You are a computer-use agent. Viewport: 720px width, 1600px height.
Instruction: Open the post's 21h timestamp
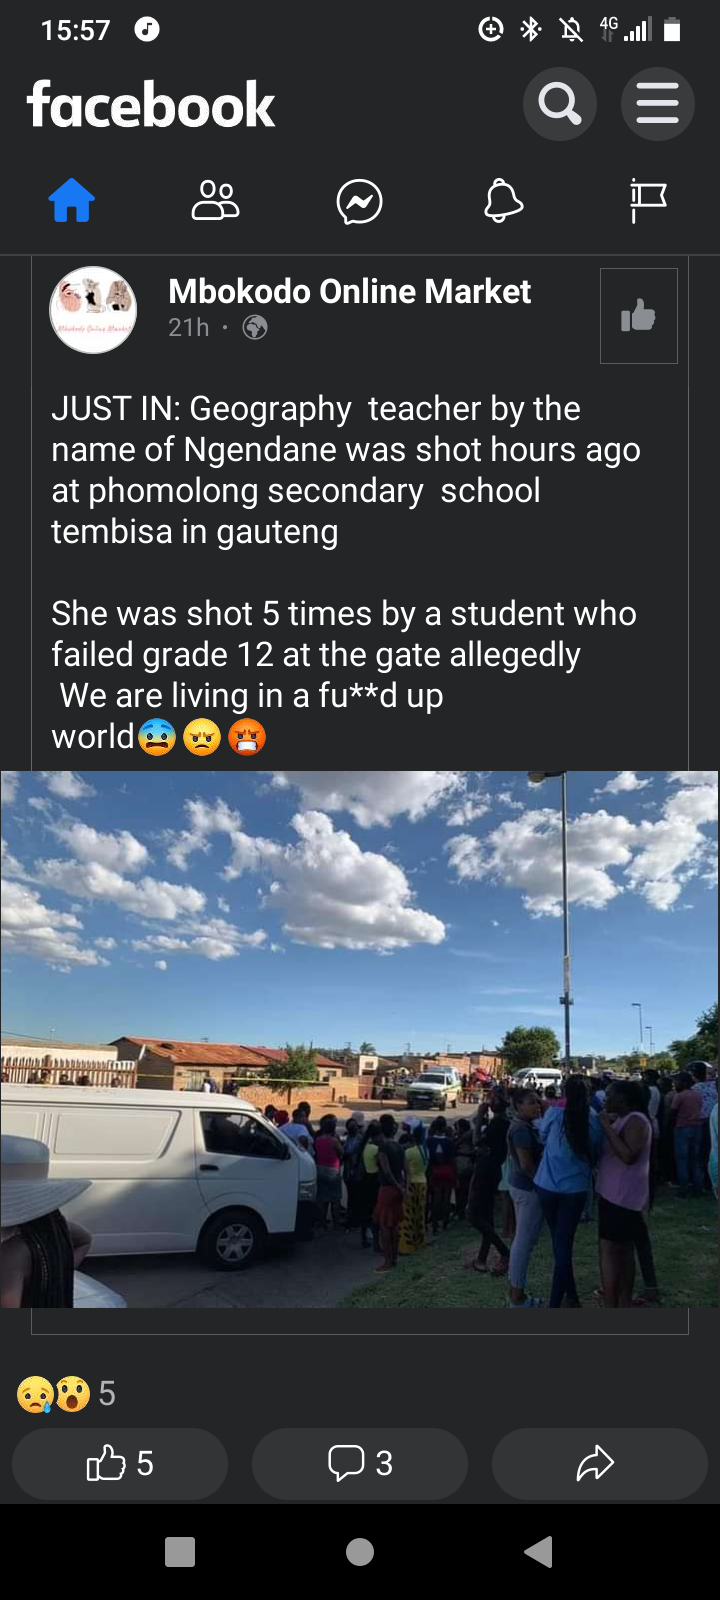(189, 327)
